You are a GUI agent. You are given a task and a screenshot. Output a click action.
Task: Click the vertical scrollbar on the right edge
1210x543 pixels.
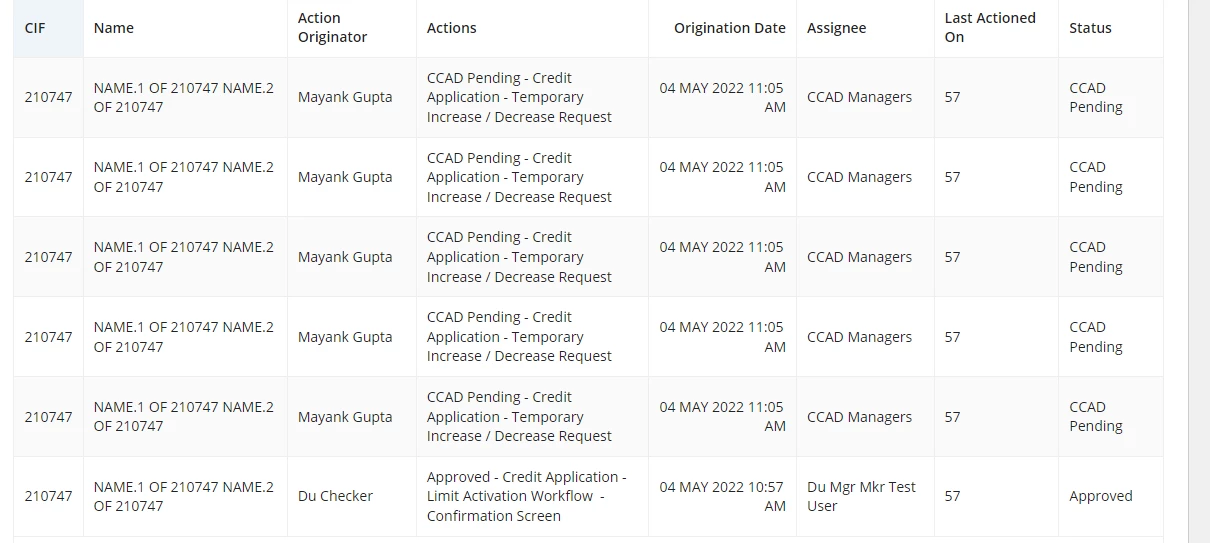pyautogui.click(x=1199, y=271)
